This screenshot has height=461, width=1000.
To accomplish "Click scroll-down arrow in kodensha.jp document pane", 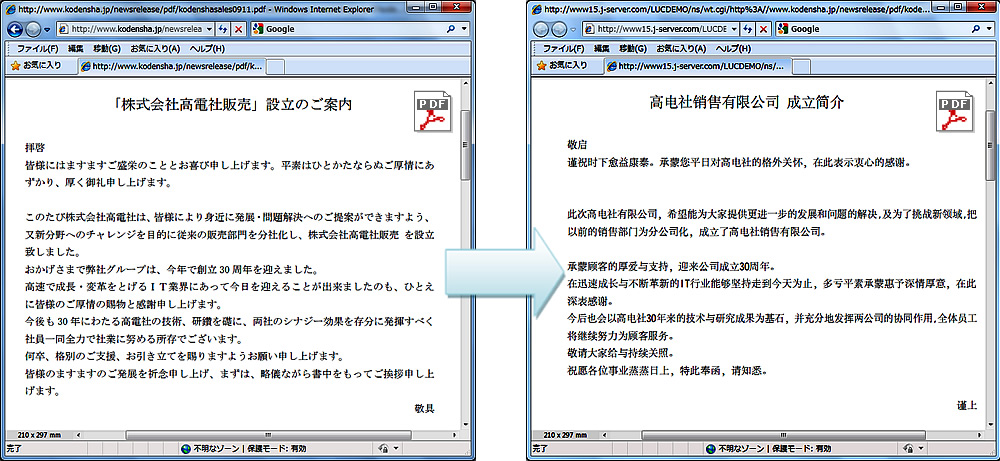I will (466, 424).
